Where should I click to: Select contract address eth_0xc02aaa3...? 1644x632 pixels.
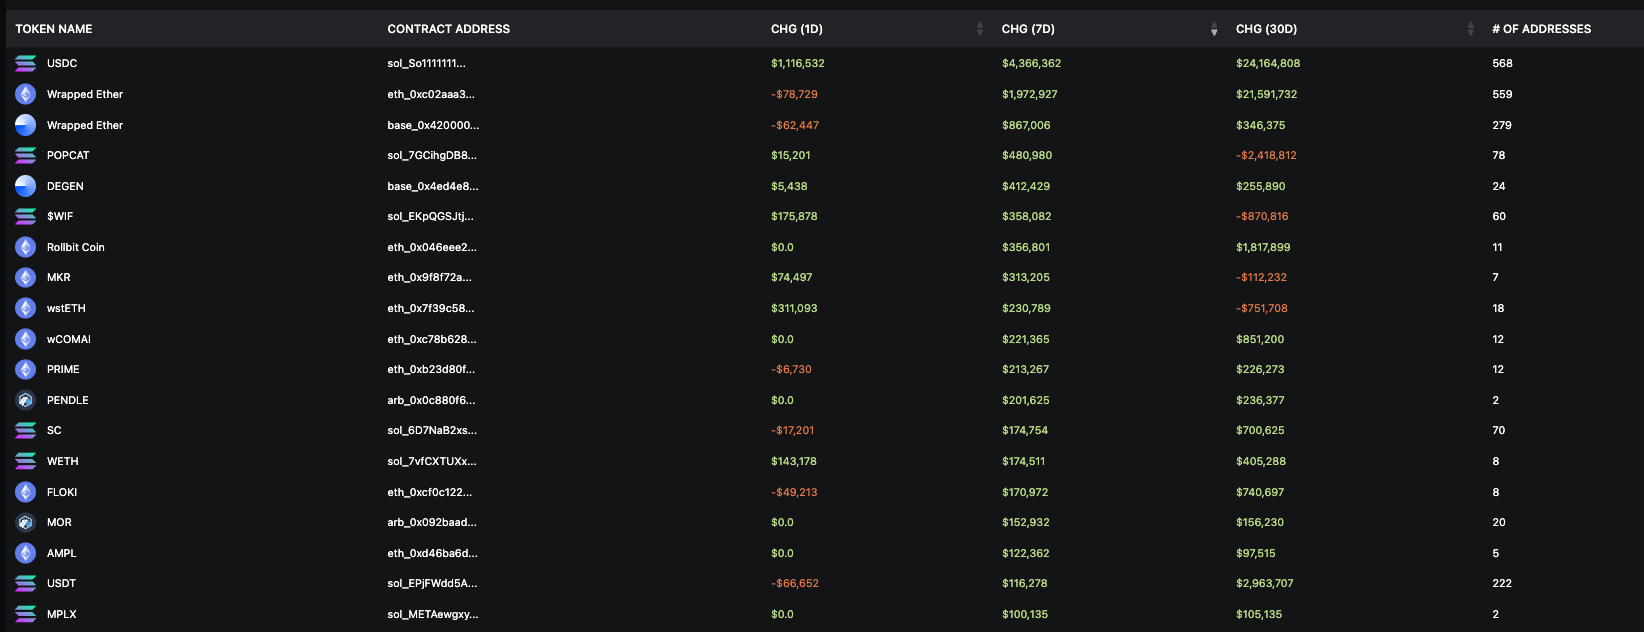[431, 94]
